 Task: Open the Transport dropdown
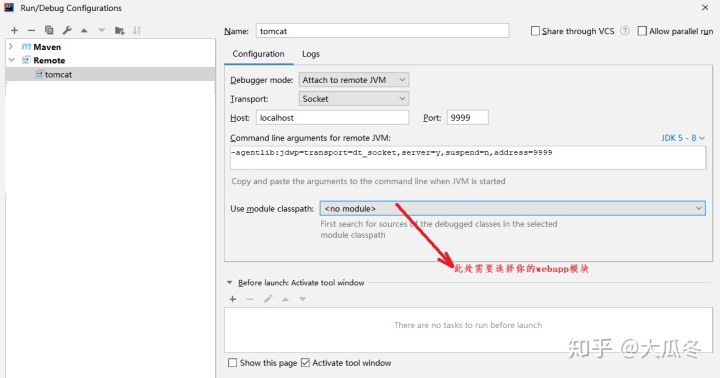coord(354,99)
